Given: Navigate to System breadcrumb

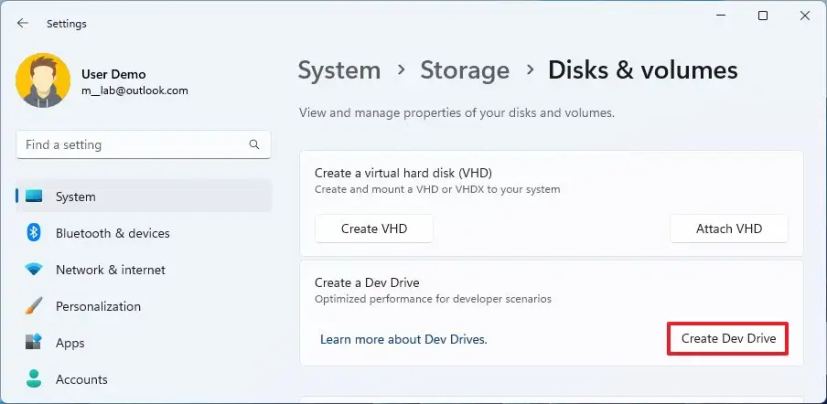Looking at the screenshot, I should coord(339,70).
